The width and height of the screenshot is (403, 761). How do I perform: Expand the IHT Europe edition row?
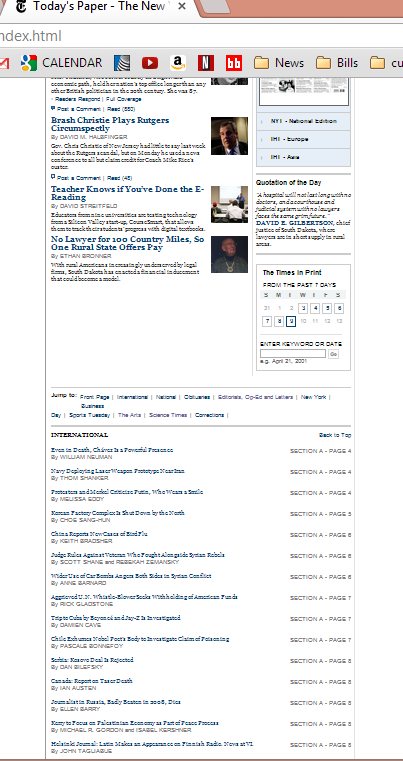303,139
